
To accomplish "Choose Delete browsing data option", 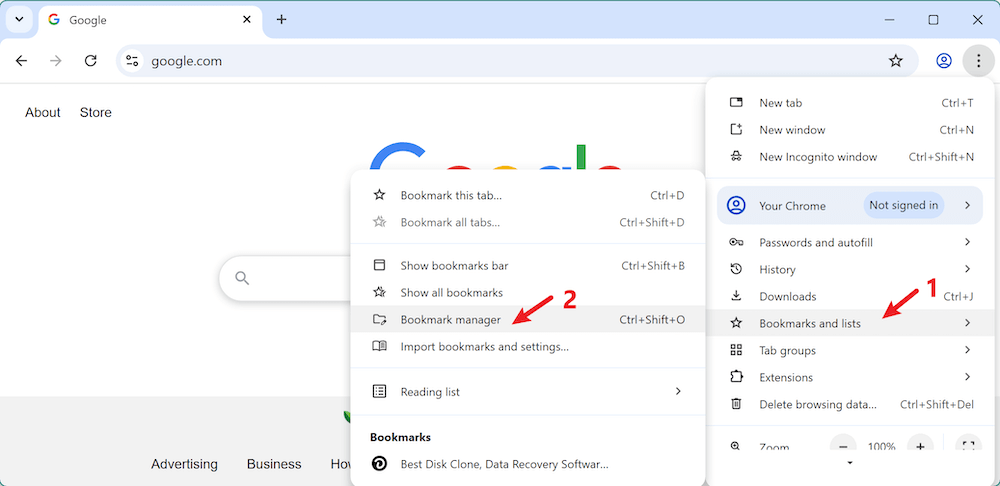I will click(x=851, y=404).
